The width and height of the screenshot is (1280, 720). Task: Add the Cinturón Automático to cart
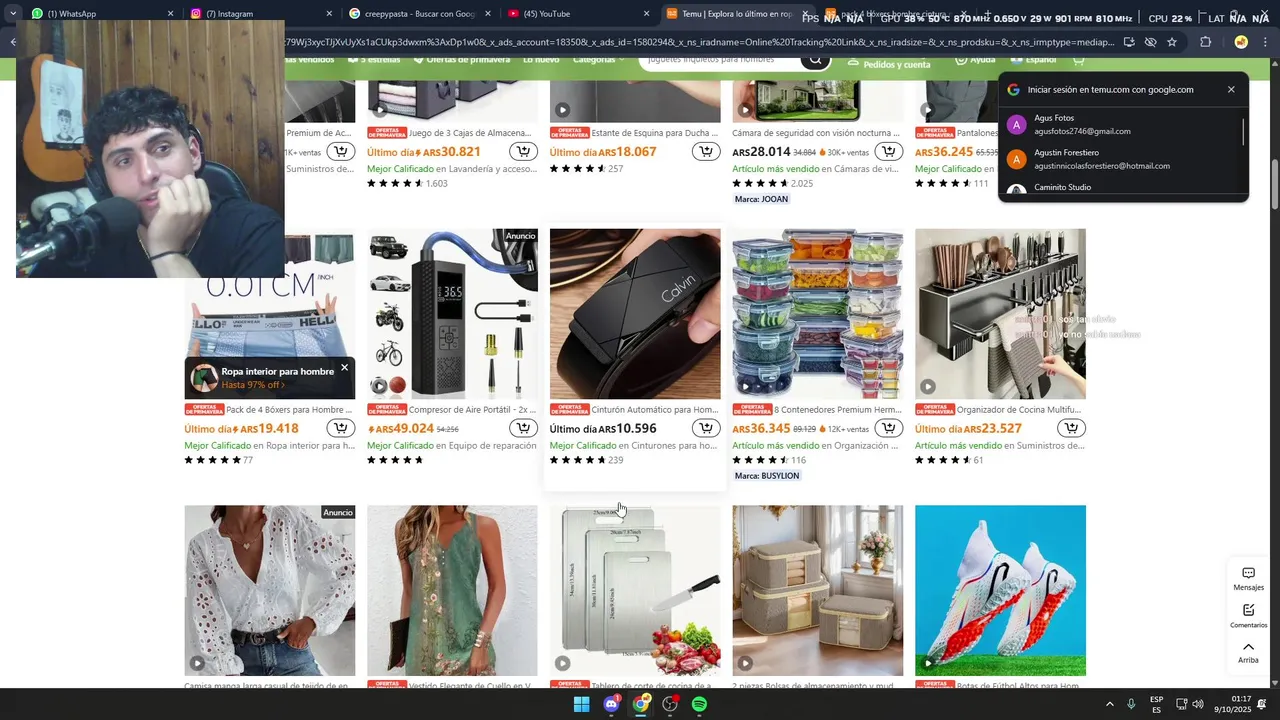click(706, 428)
